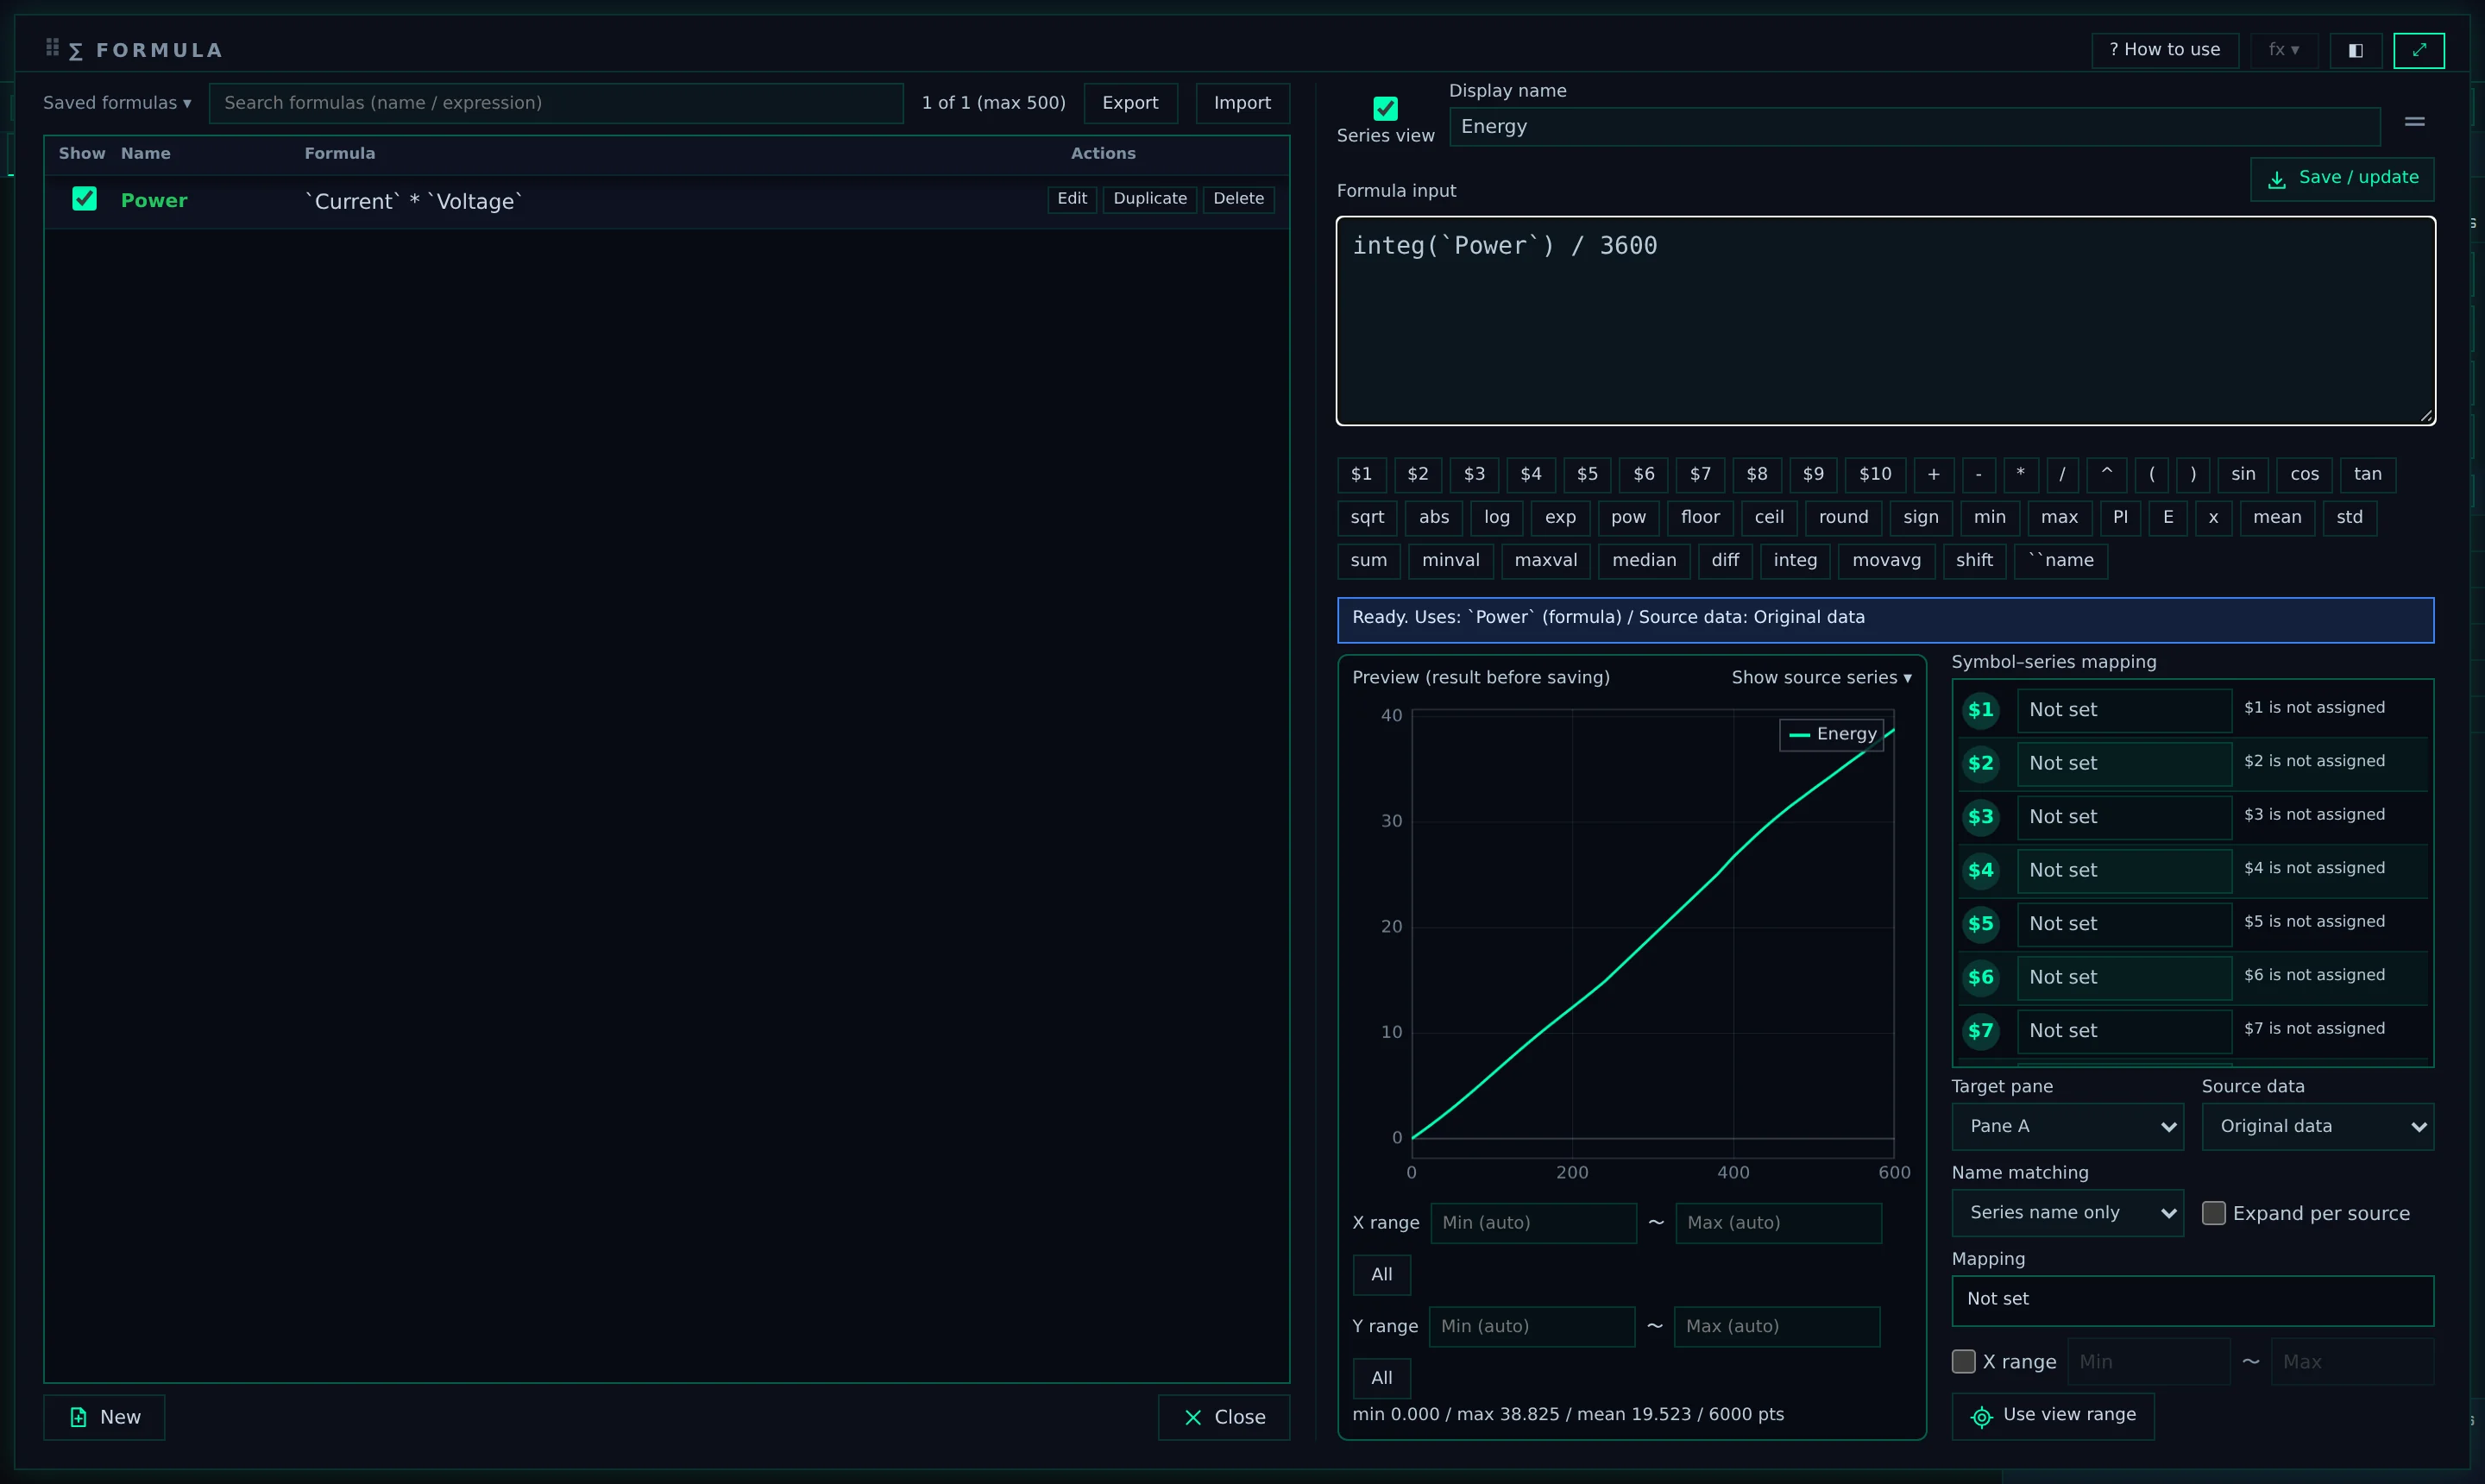Click the Display name Energy field
This screenshot has height=1484, width=2485.
(1914, 127)
